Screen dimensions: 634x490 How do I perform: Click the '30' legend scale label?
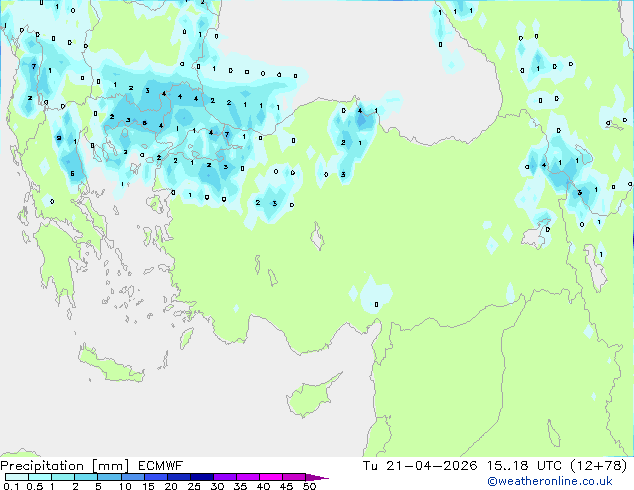click(217, 486)
